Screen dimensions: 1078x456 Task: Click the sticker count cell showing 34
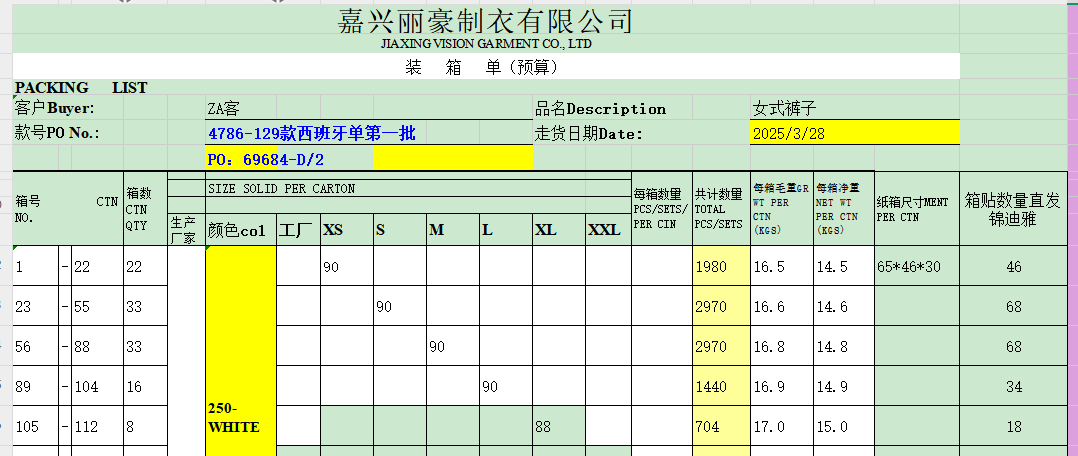click(x=1012, y=386)
